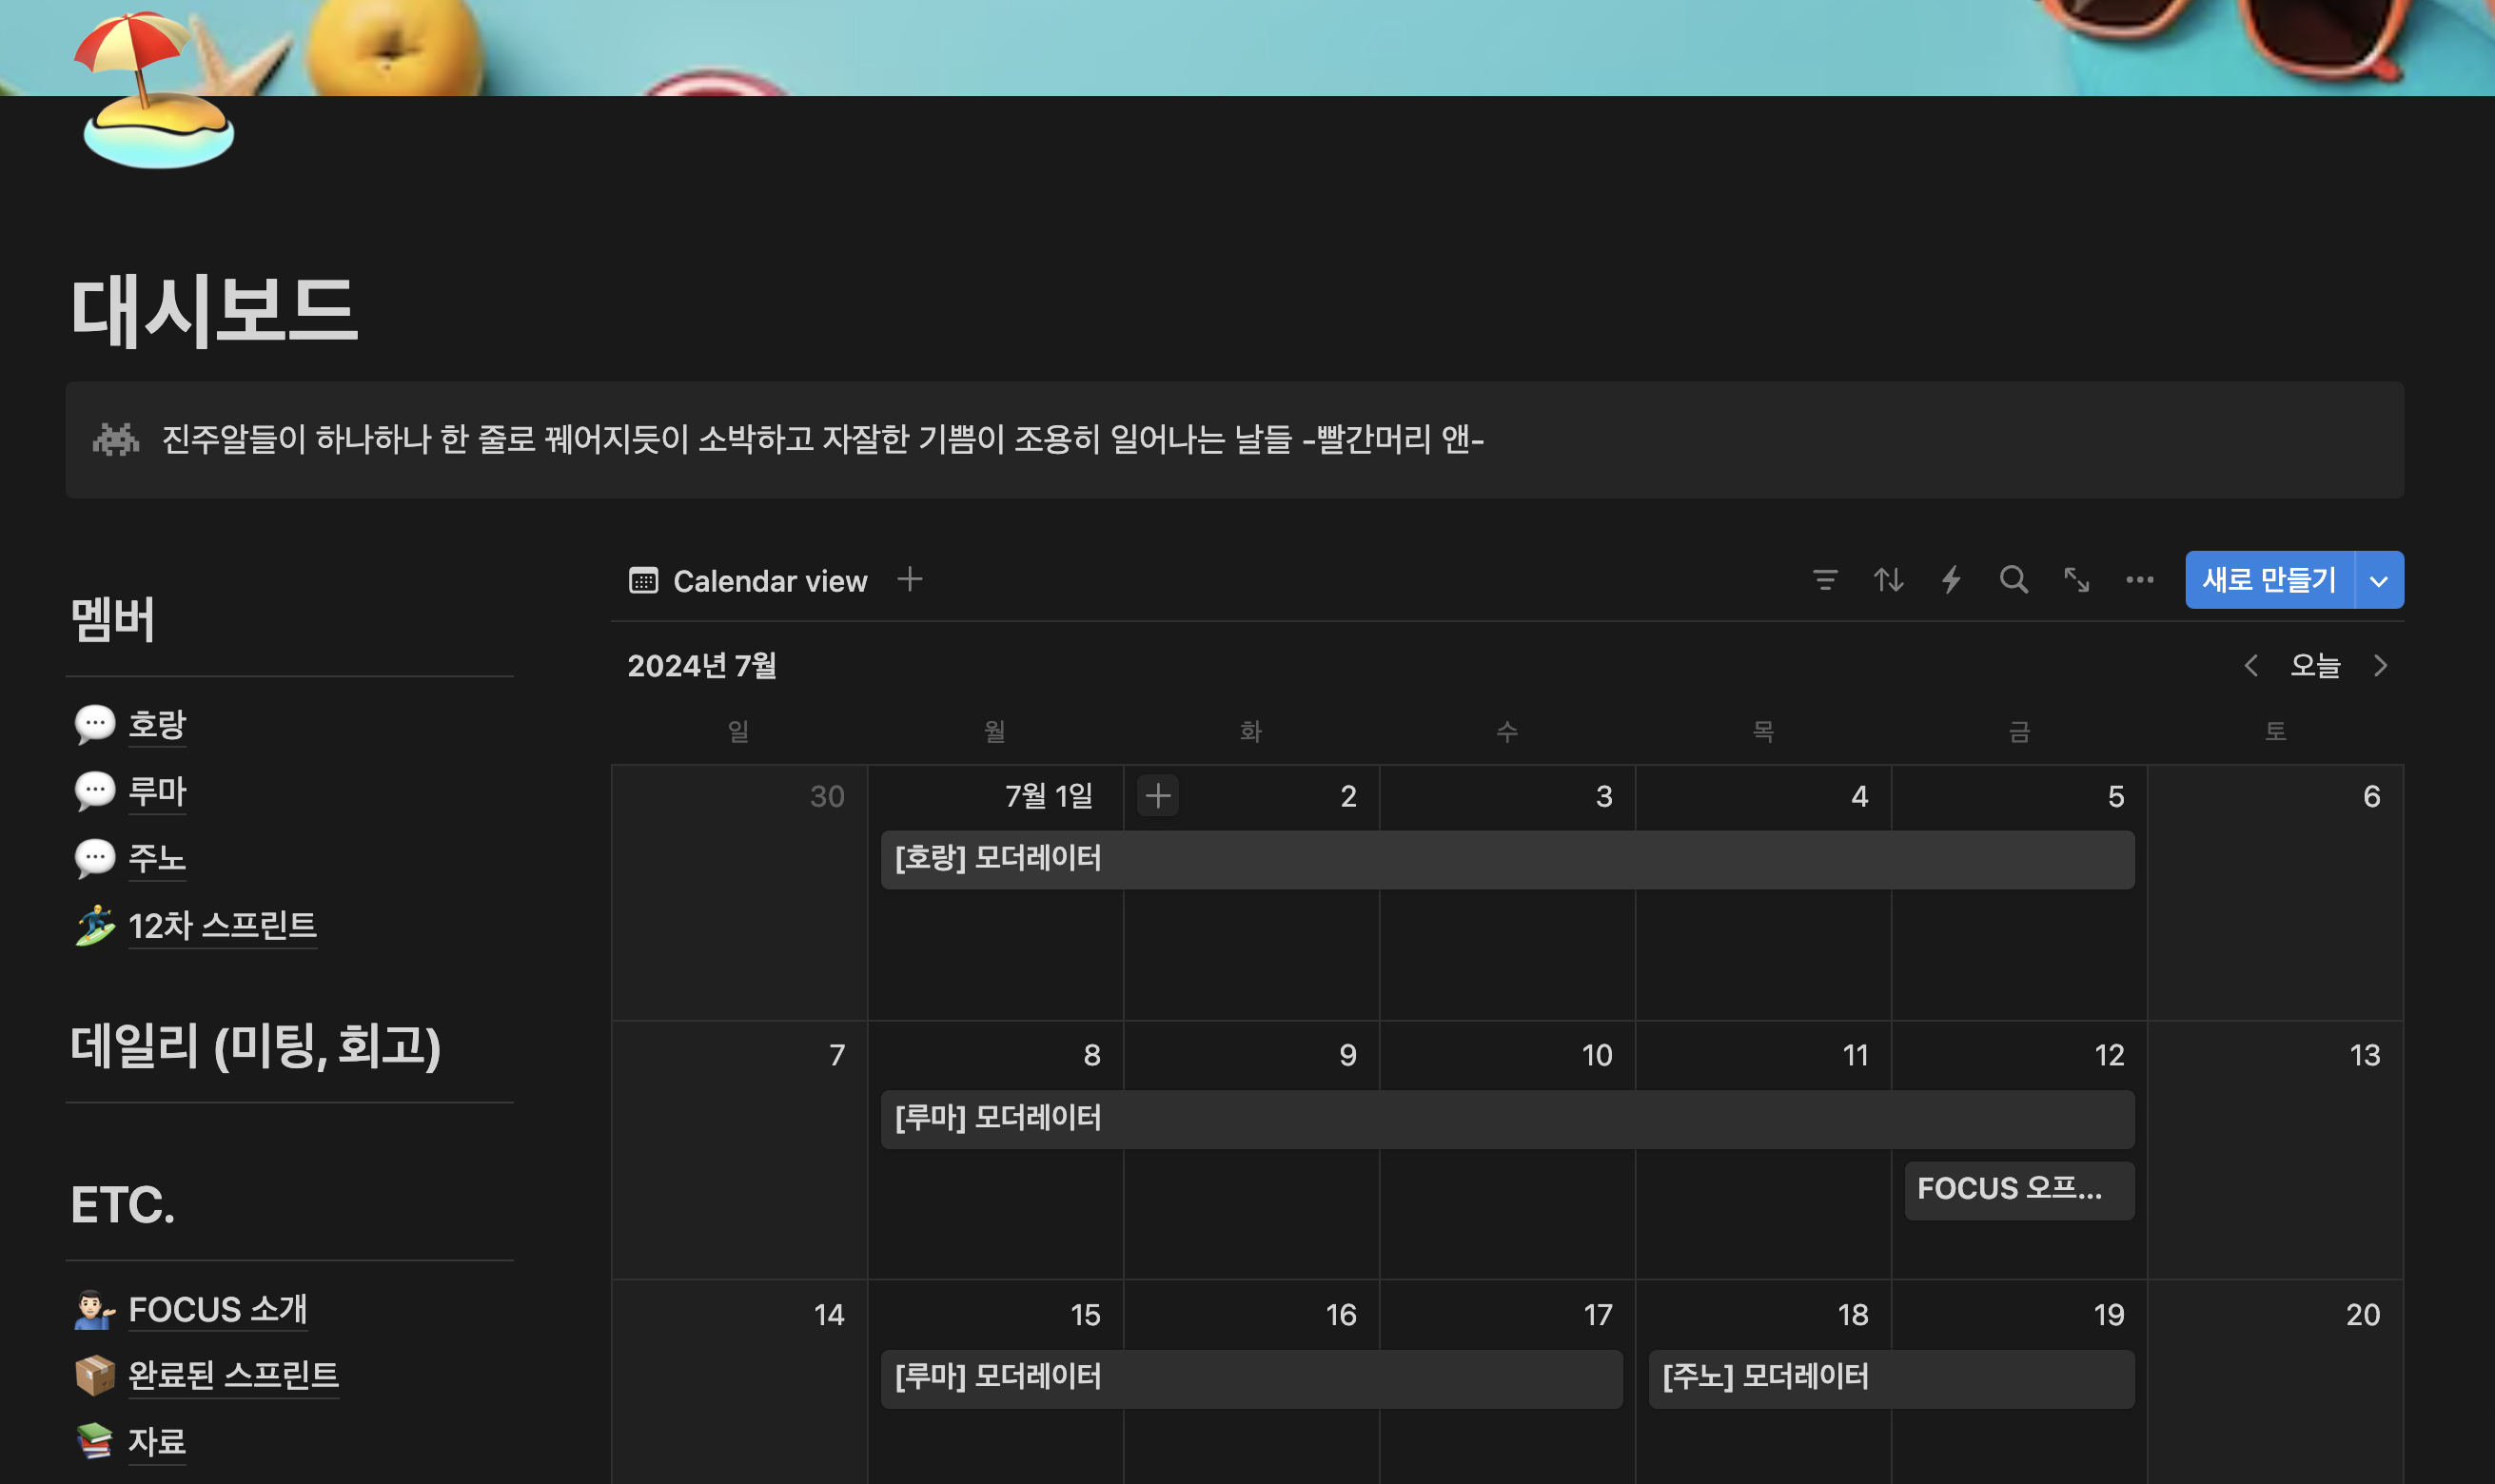Expand dropdown arrow beside 새로 만들기
Viewport: 2495px width, 1484px height.
(x=2379, y=581)
